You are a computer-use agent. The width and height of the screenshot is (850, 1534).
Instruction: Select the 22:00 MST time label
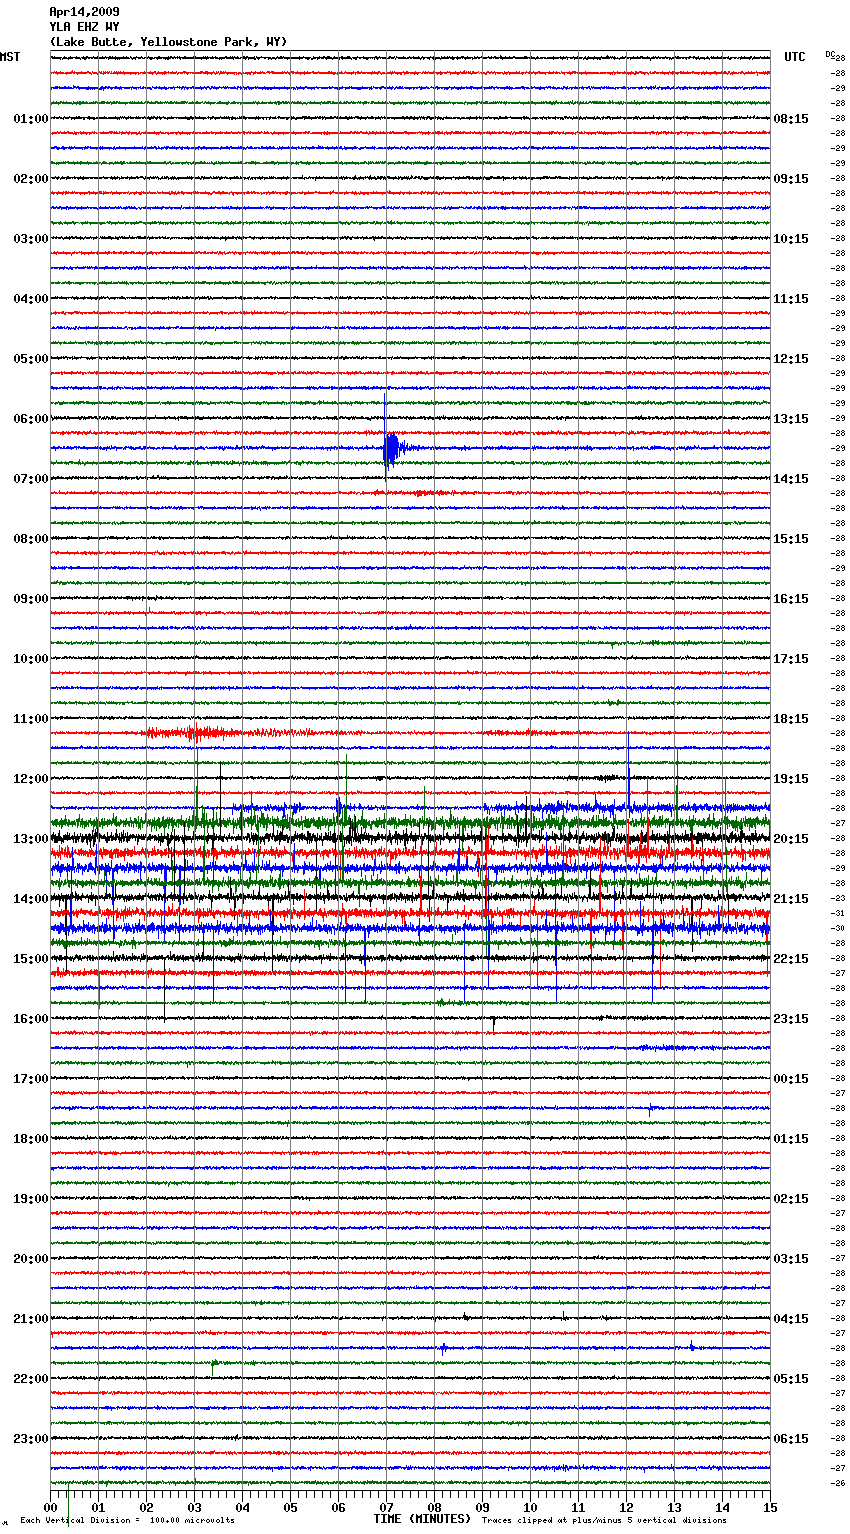tap(30, 1379)
